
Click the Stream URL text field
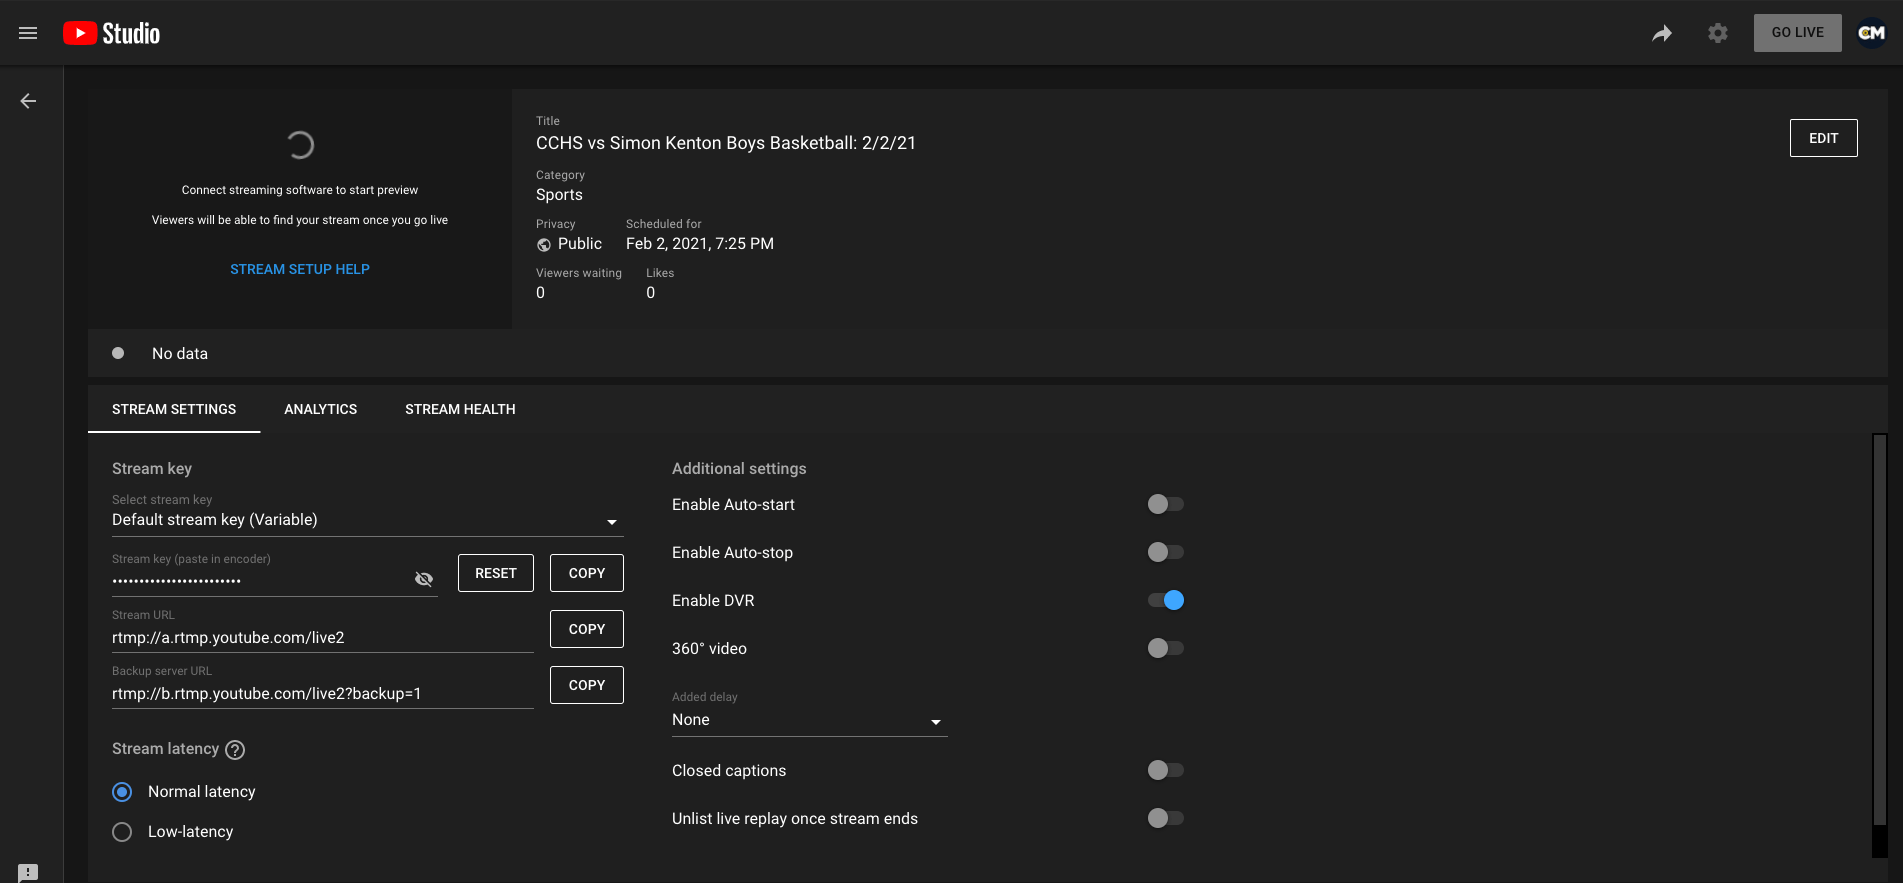[x=322, y=638]
